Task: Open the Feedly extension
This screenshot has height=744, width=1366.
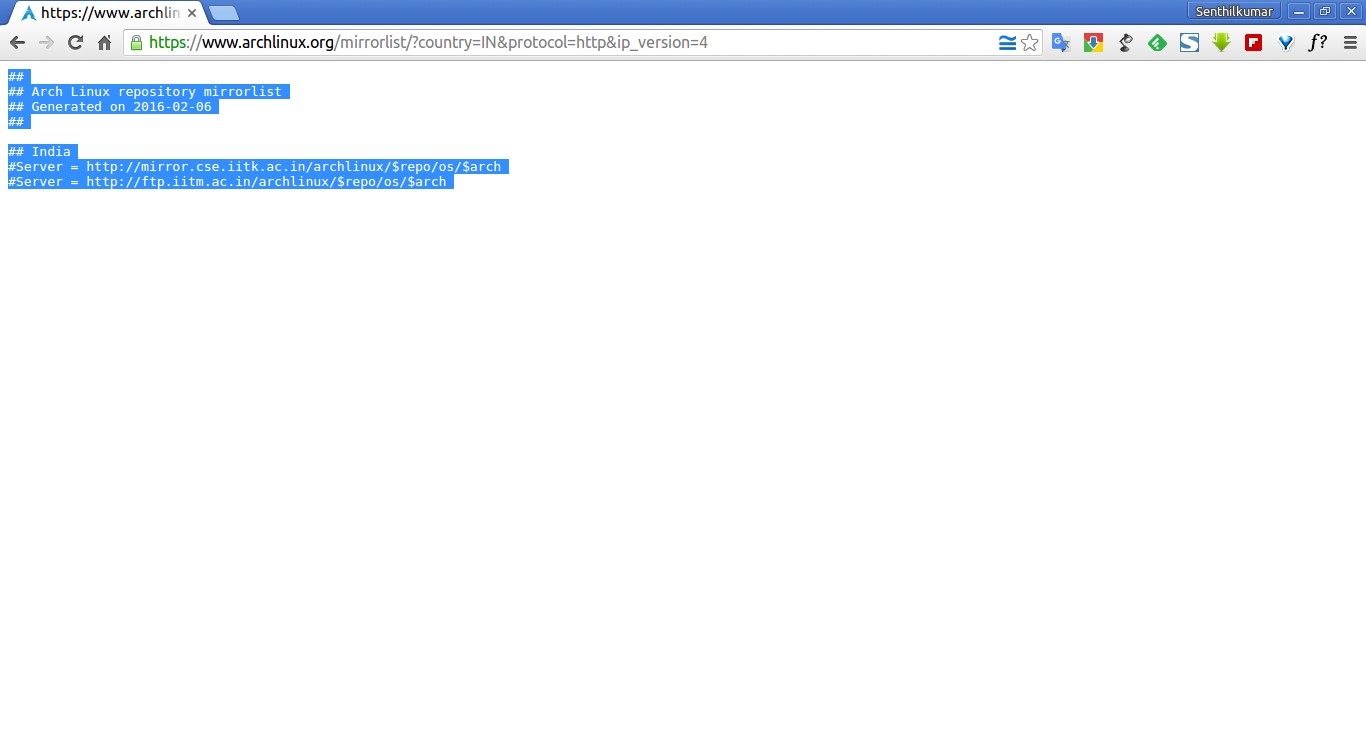Action: [1157, 43]
